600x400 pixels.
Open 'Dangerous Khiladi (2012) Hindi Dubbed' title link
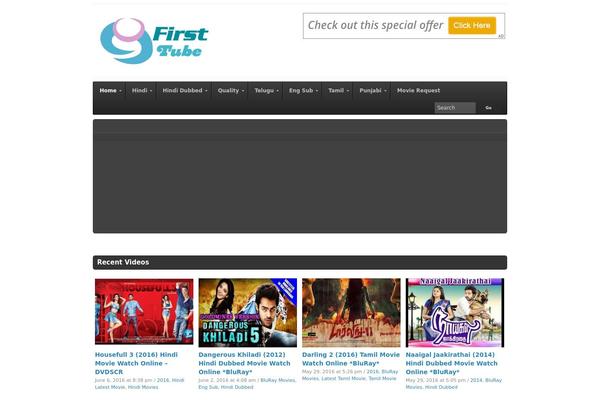244,363
